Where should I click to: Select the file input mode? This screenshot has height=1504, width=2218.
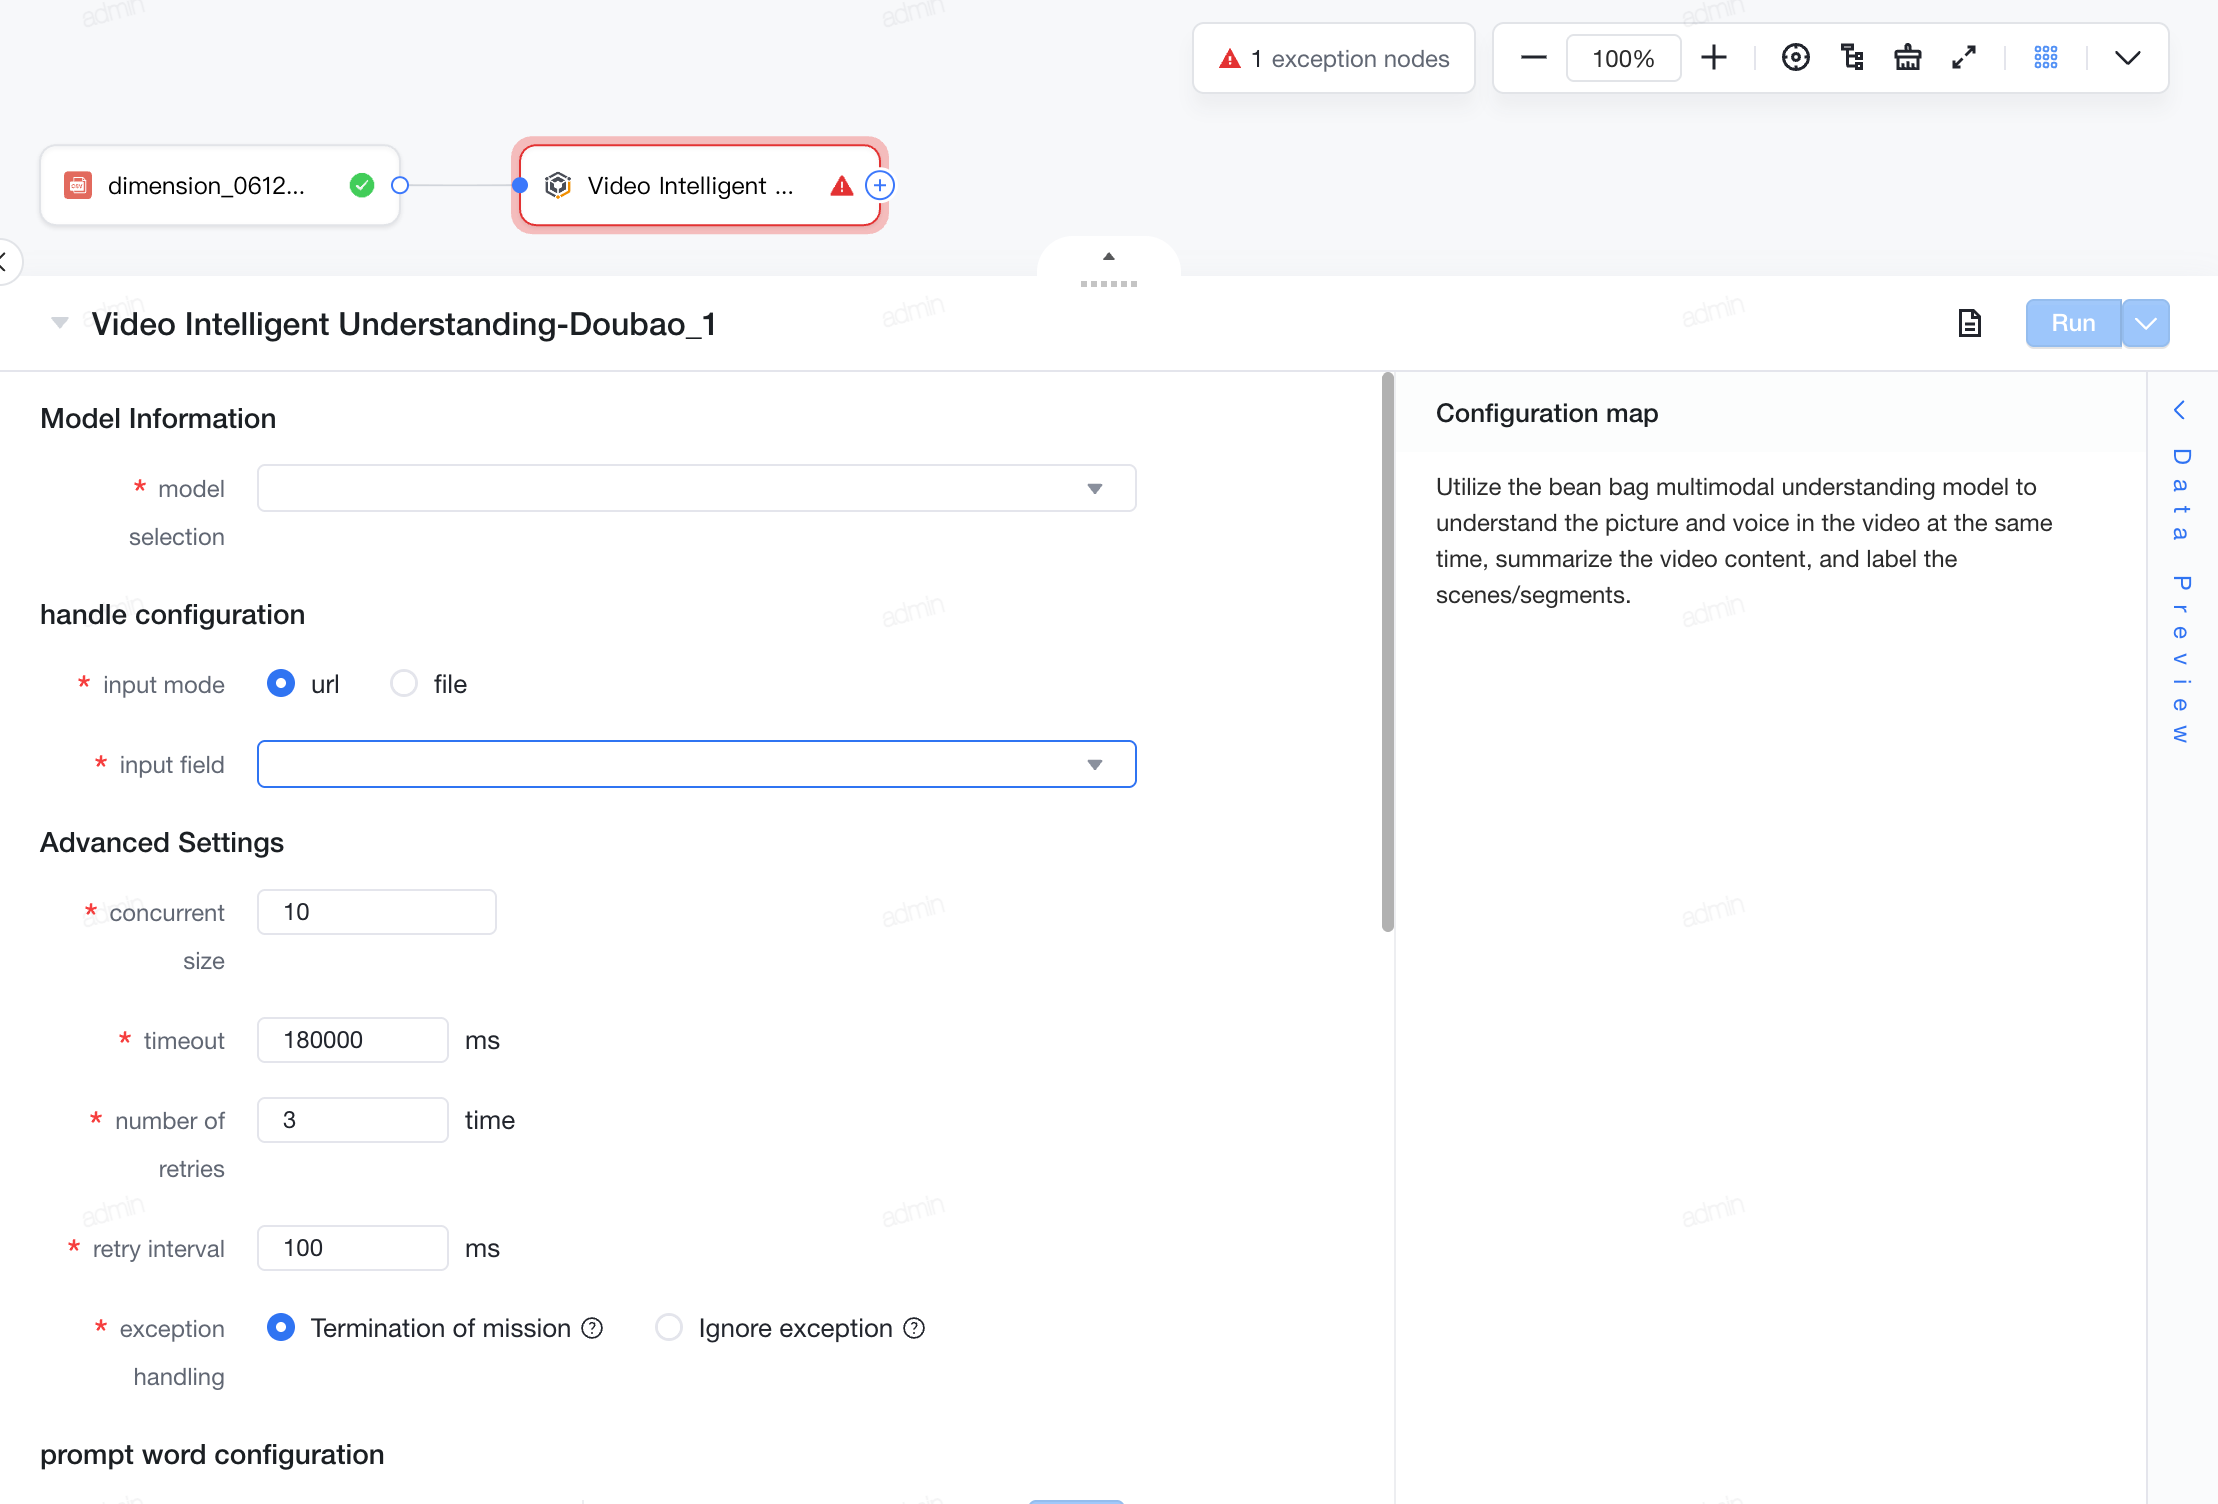404,684
